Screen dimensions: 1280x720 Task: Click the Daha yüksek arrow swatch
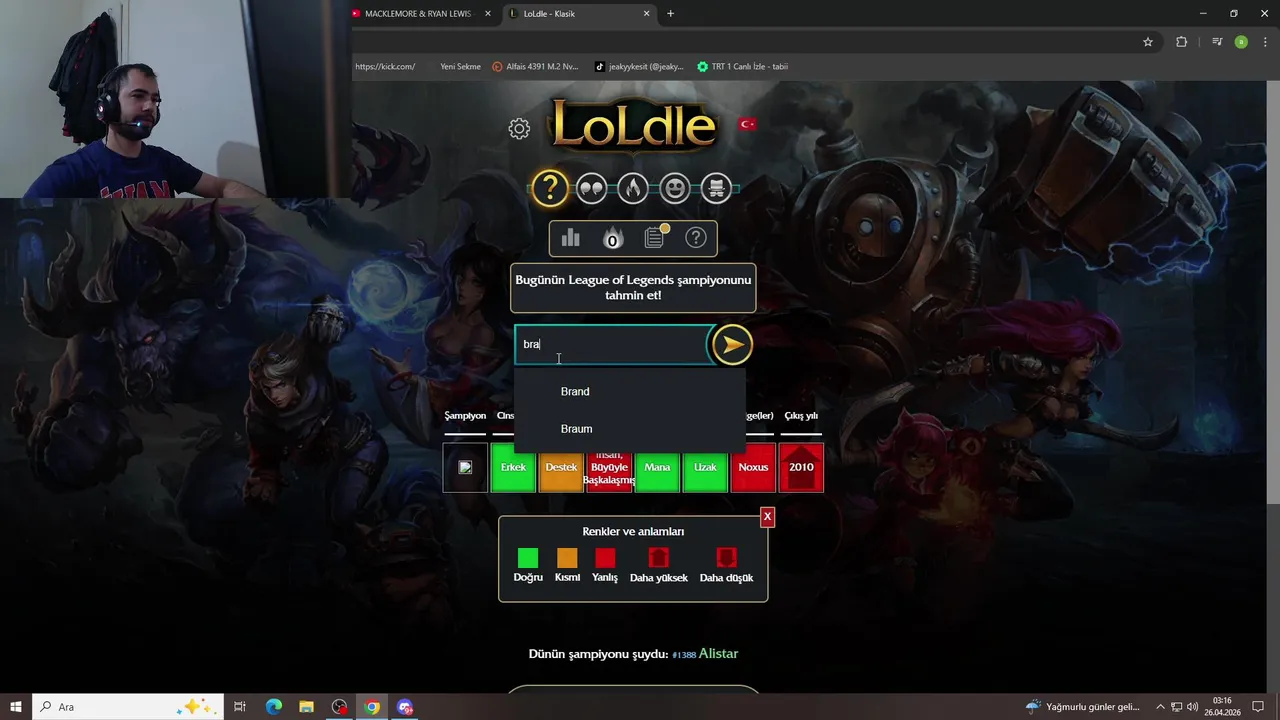[x=658, y=558]
